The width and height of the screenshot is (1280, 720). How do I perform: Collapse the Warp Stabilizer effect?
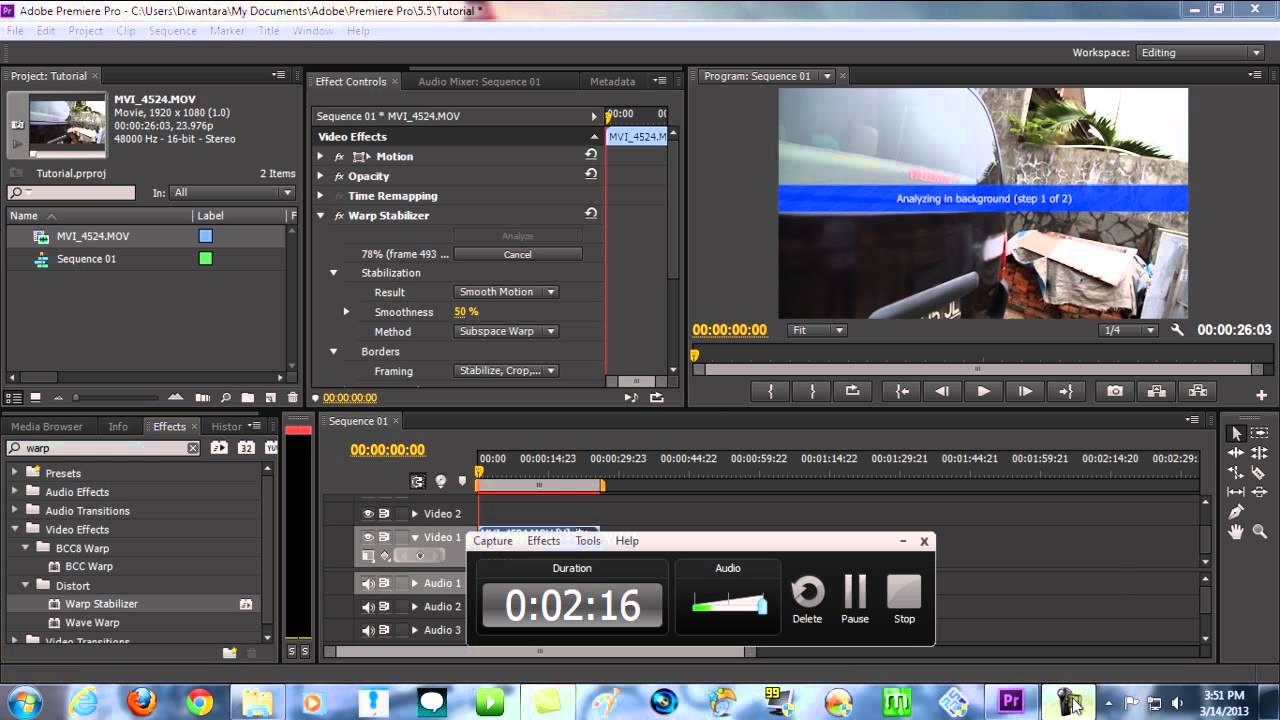tap(320, 216)
